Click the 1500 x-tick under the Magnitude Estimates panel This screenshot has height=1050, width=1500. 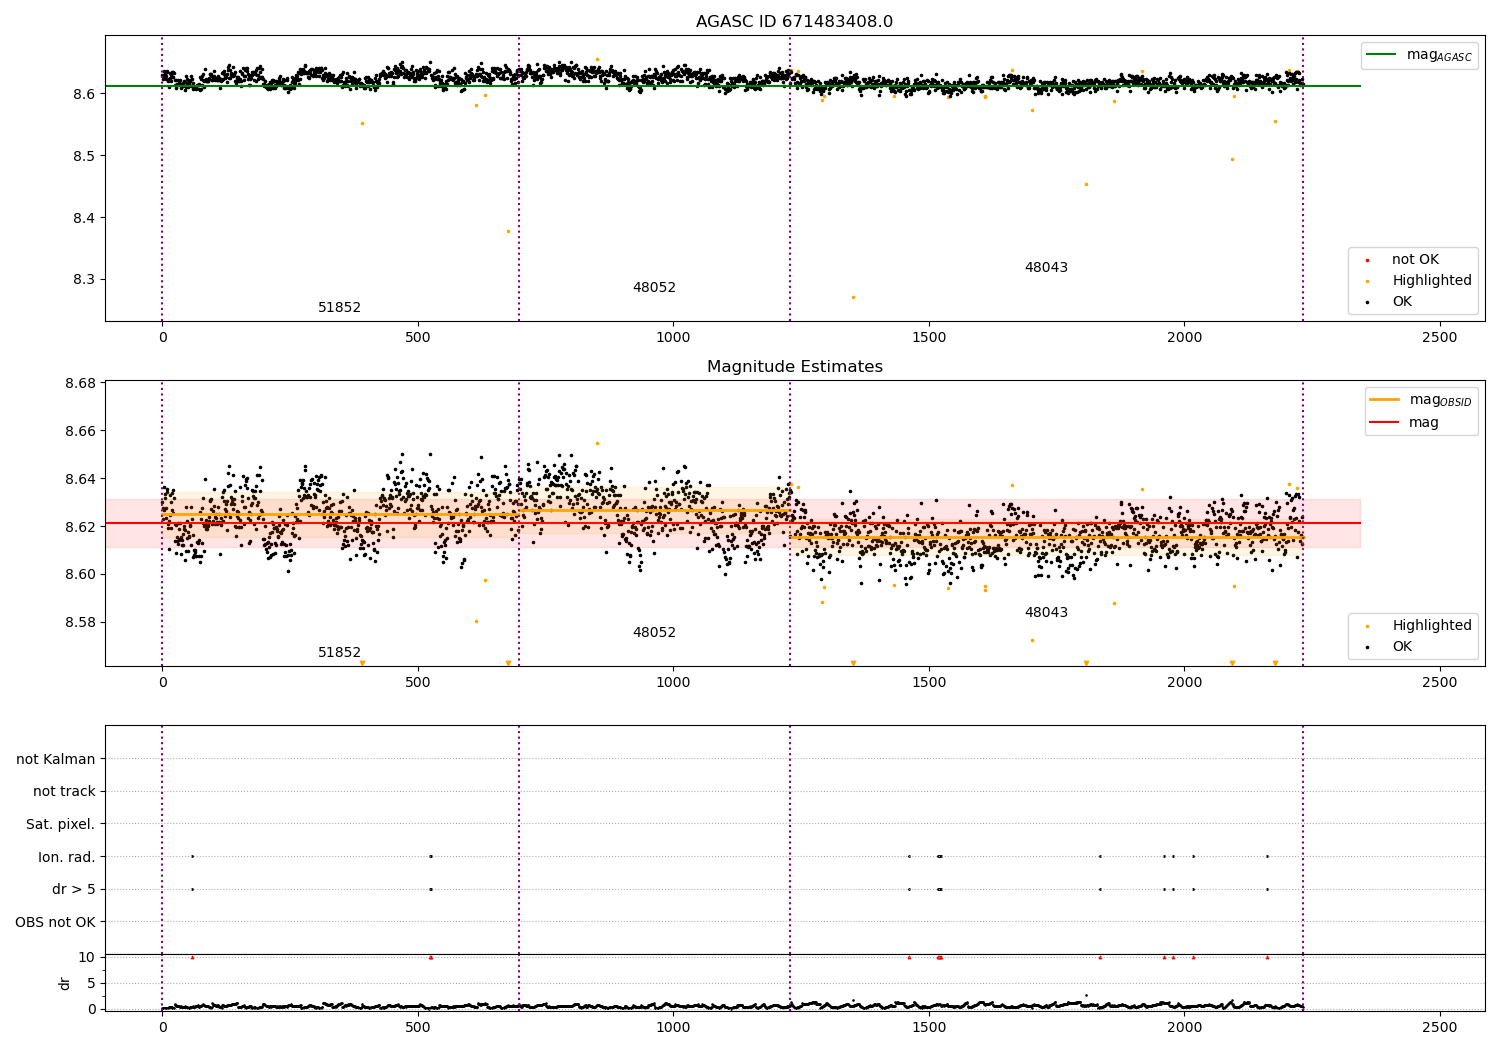point(929,683)
